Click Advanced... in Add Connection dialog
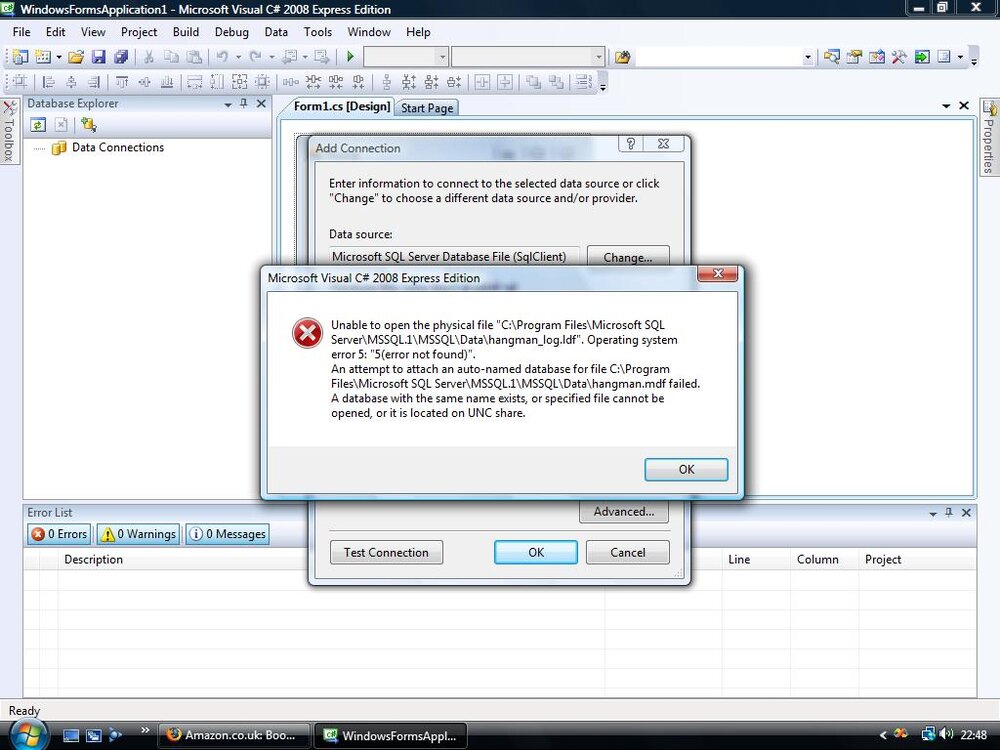The height and width of the screenshot is (750, 1000). click(624, 511)
